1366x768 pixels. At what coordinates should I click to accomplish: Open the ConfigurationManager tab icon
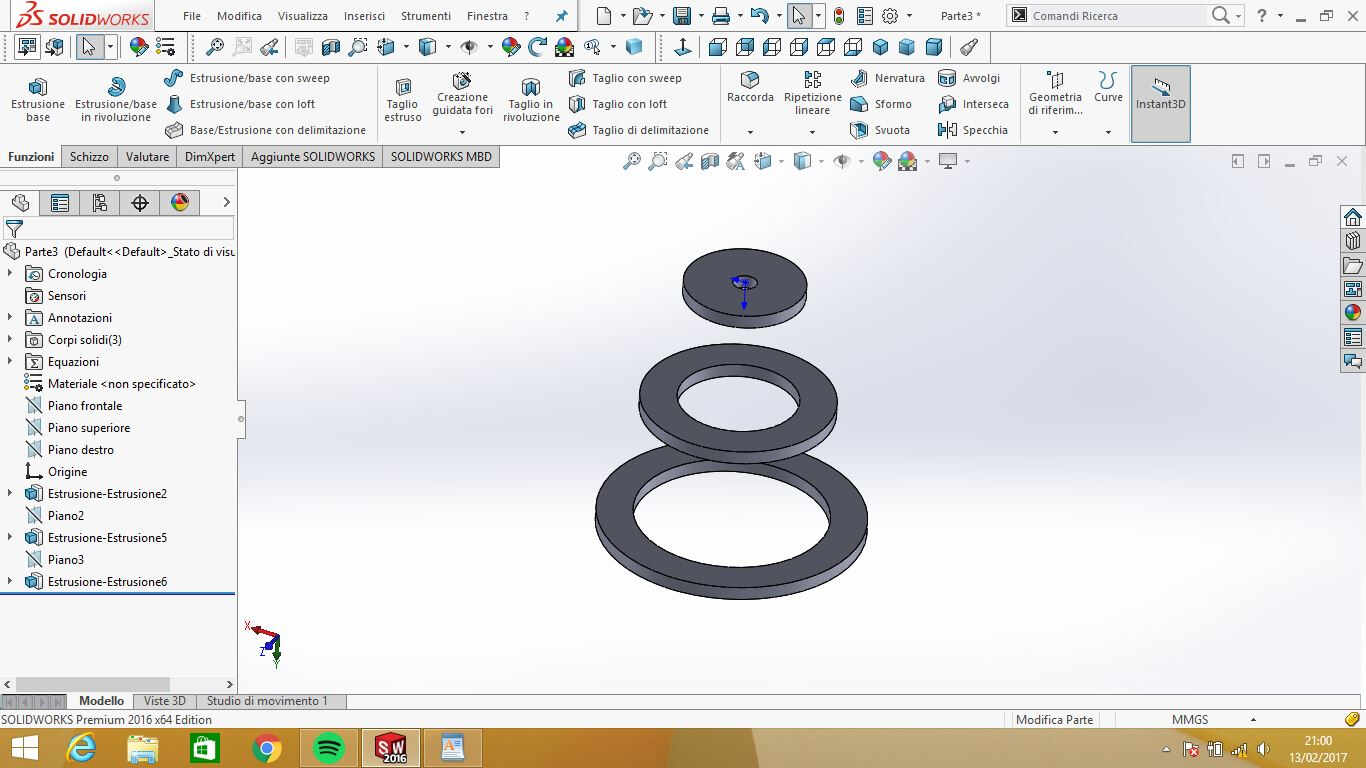tap(100, 203)
